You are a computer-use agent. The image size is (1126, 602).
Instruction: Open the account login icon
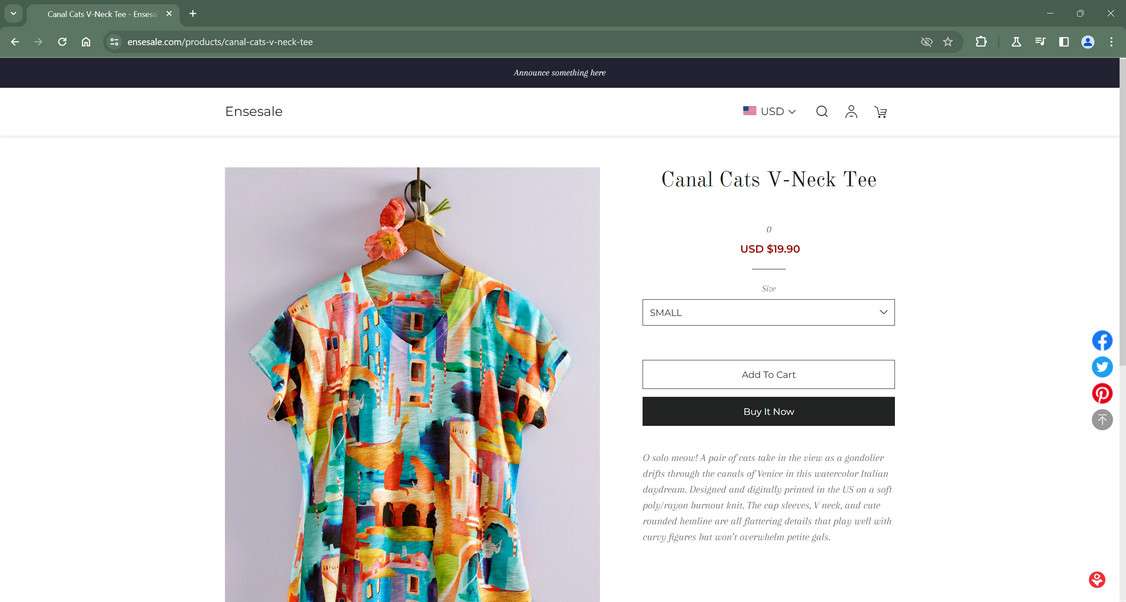851,111
